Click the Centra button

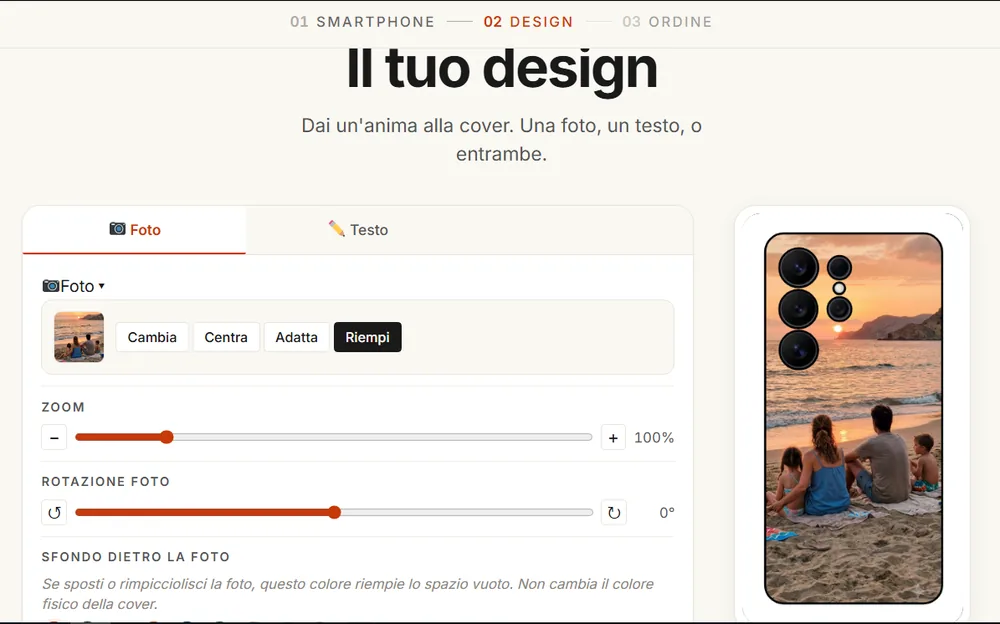coord(226,337)
